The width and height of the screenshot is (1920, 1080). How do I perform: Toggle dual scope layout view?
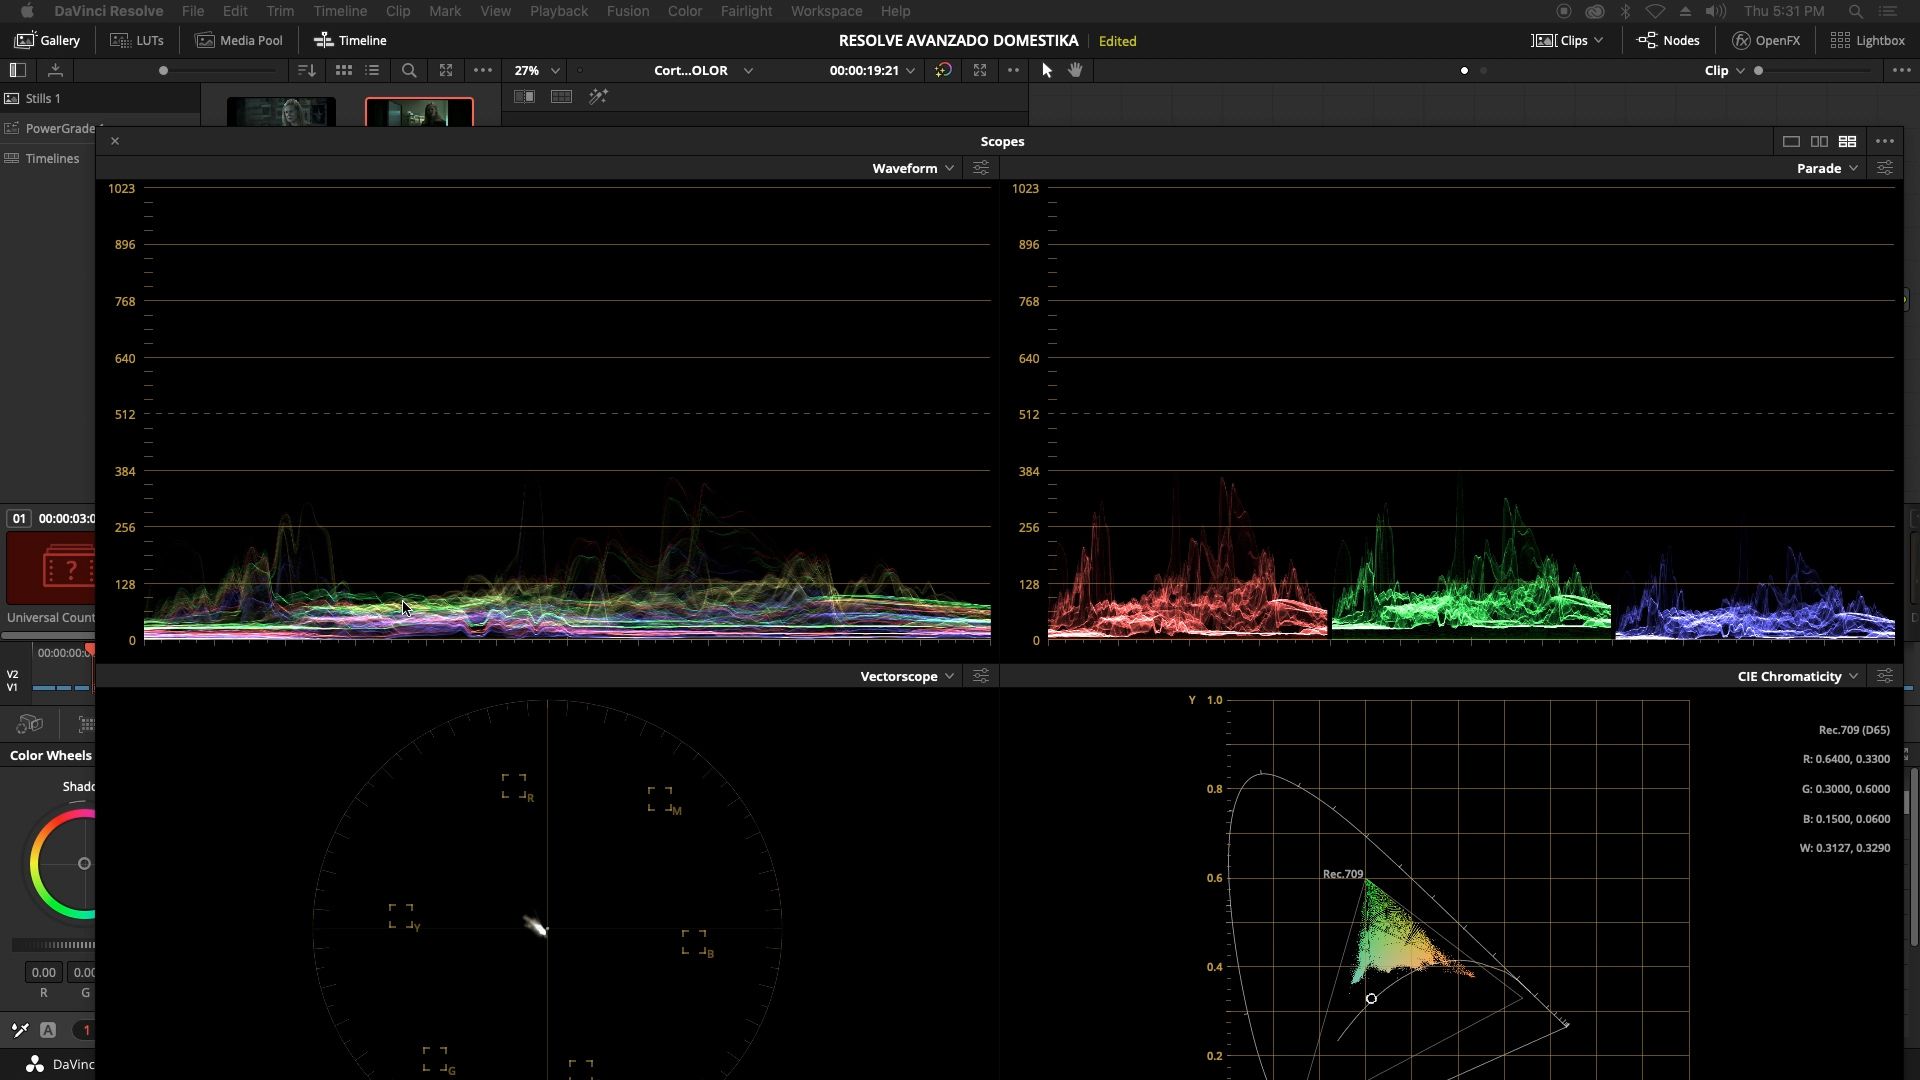tap(1818, 141)
